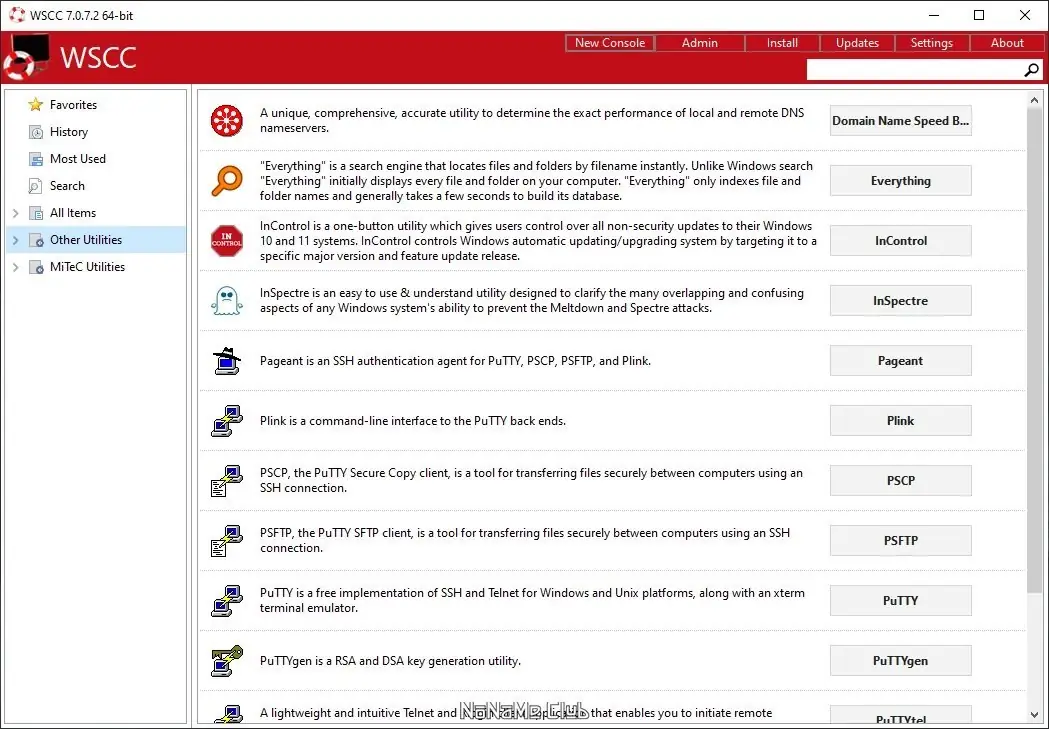Viewport: 1049px width, 729px height.
Task: Click the Pageant computer-with-hat icon
Action: [227, 361]
